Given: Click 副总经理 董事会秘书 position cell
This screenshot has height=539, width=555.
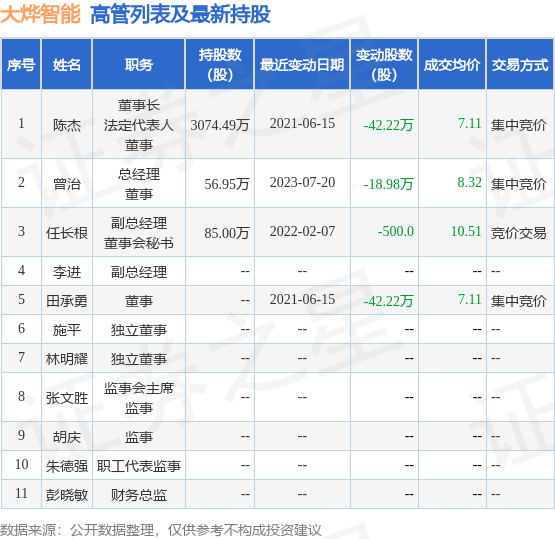Looking at the screenshot, I should pos(139,233).
